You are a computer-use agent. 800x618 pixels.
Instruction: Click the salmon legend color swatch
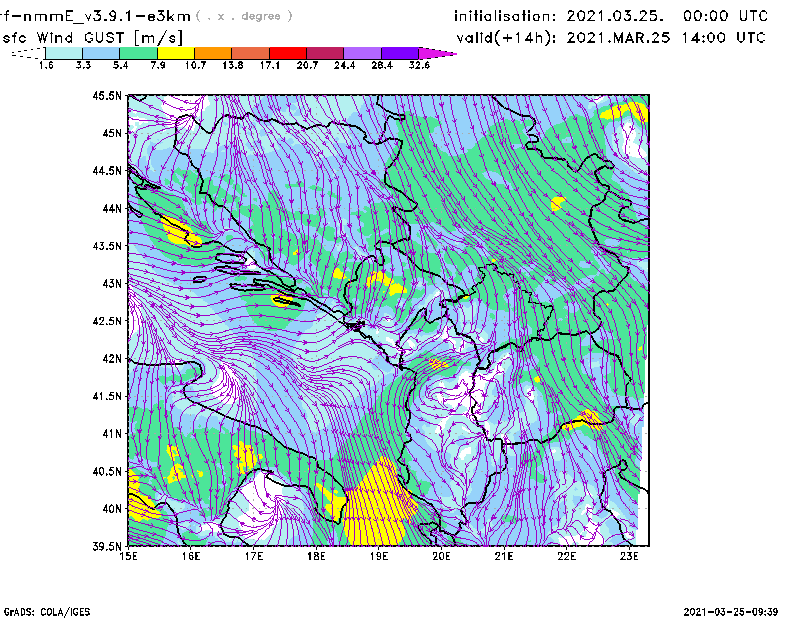point(251,53)
